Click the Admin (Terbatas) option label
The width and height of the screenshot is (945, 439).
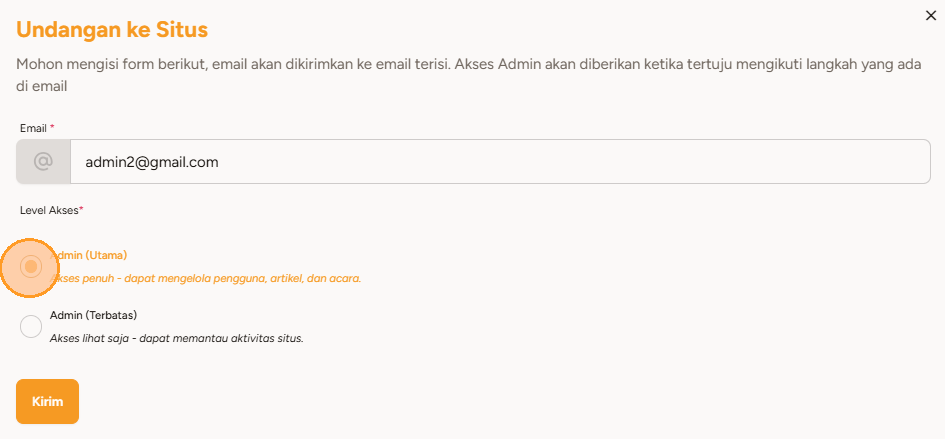tap(93, 315)
